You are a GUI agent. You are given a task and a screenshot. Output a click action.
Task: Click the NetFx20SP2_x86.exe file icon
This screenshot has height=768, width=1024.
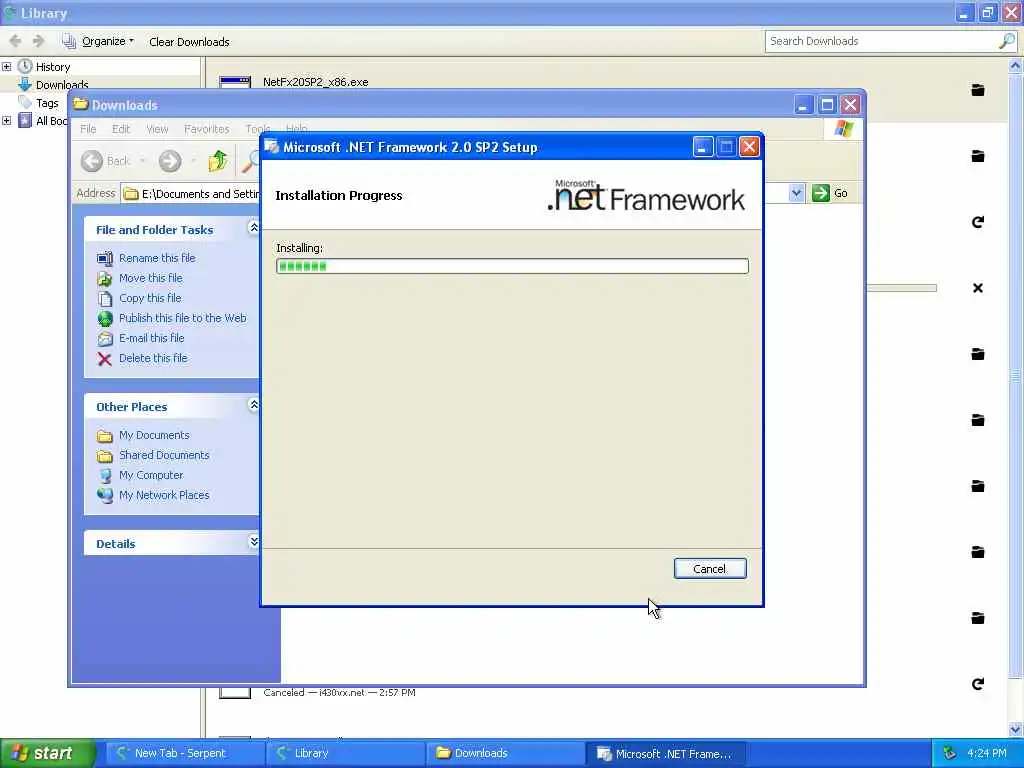click(235, 82)
